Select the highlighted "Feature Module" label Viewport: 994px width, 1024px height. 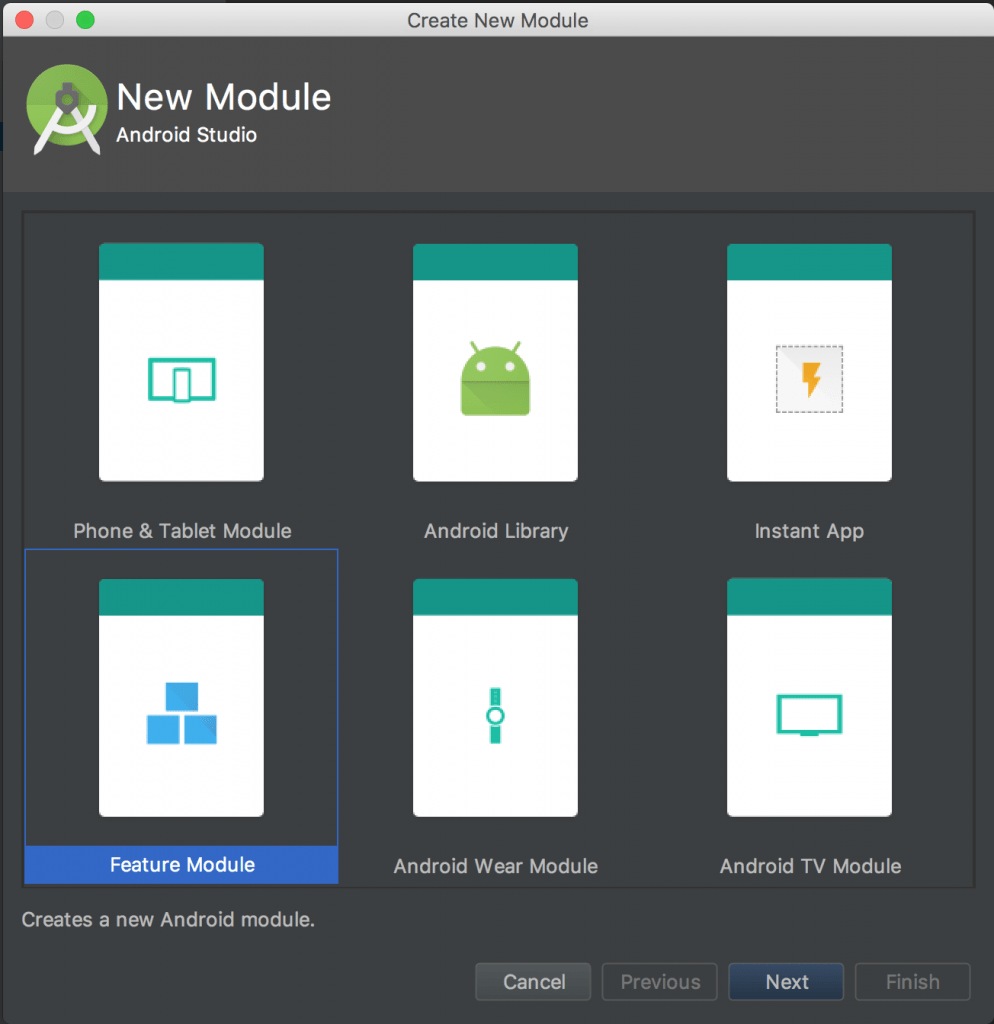(x=182, y=865)
